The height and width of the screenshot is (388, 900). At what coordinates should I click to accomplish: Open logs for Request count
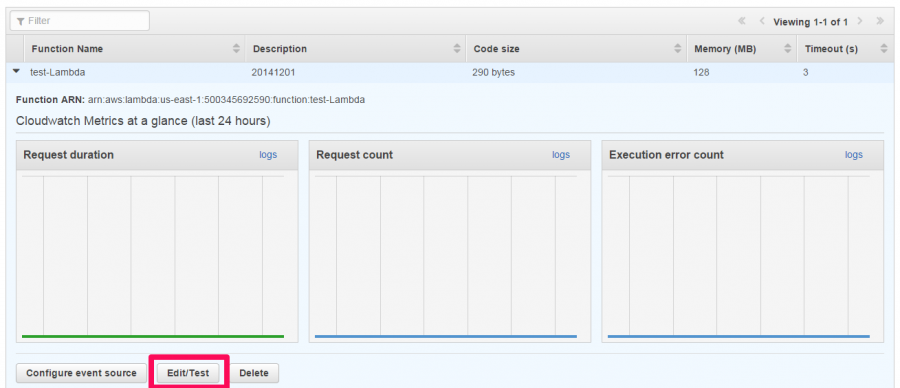click(561, 155)
